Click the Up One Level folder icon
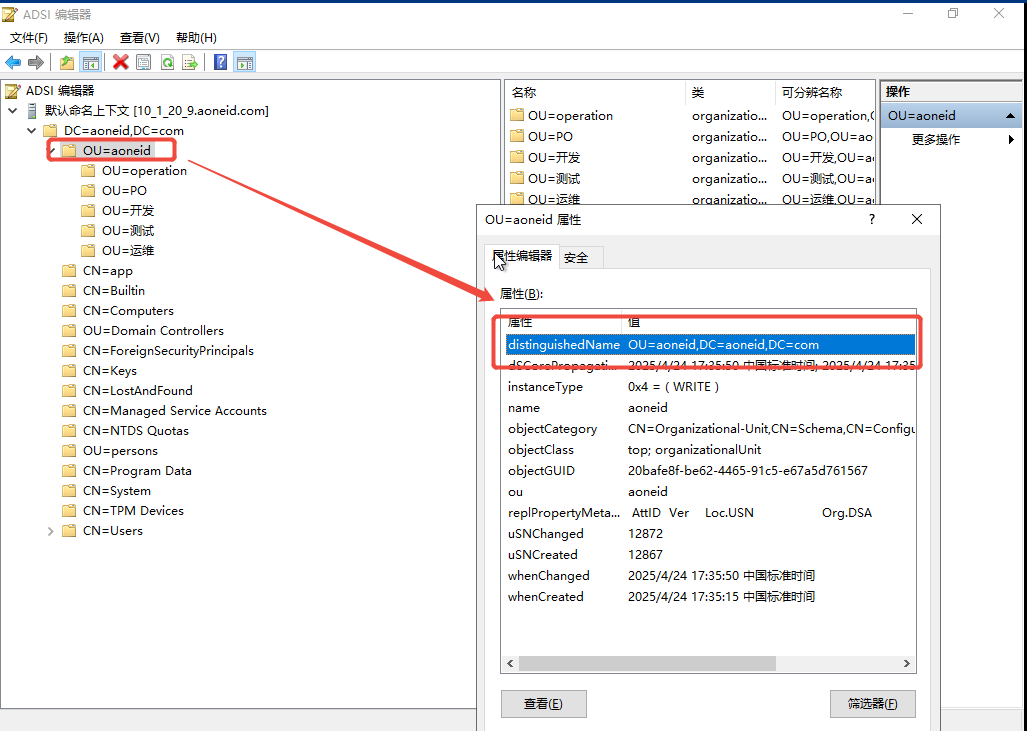This screenshot has height=731, width=1027. click(x=67, y=62)
